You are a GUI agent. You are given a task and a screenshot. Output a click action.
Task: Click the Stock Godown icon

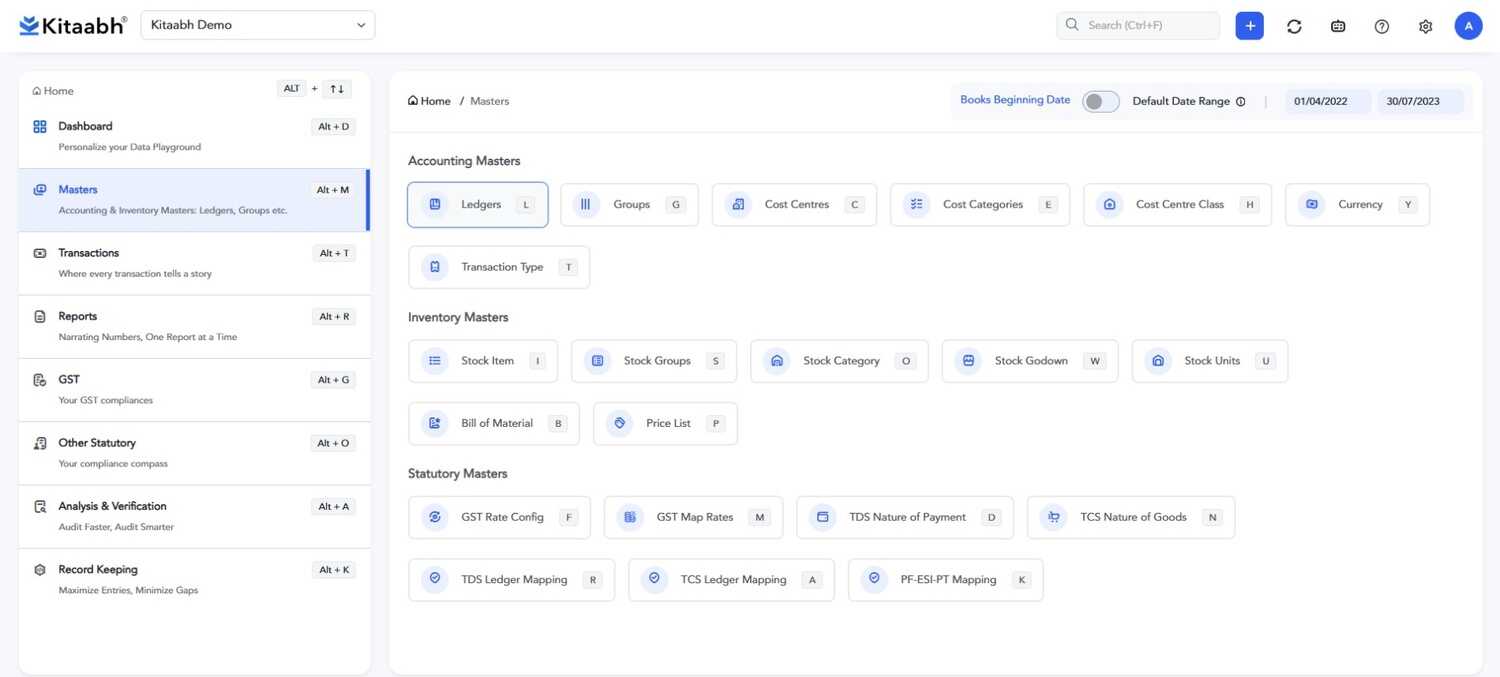968,361
